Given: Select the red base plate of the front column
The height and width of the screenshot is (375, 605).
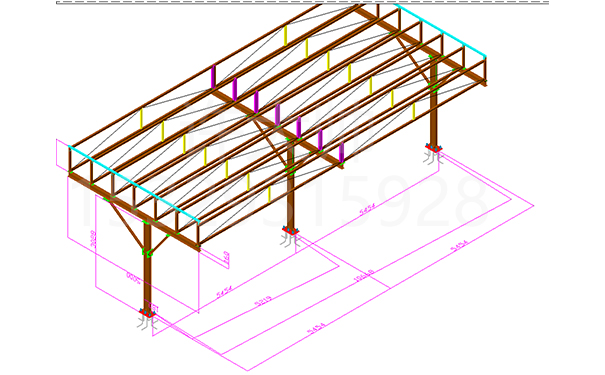Looking at the screenshot, I should click(147, 313).
